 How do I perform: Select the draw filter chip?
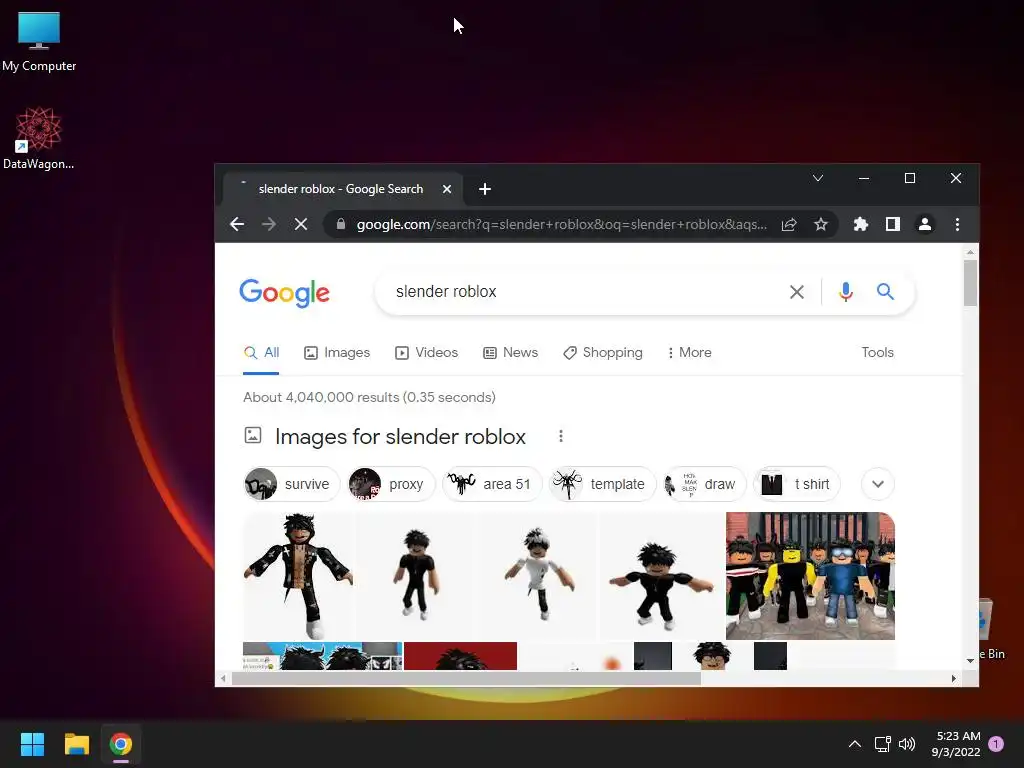704,485
